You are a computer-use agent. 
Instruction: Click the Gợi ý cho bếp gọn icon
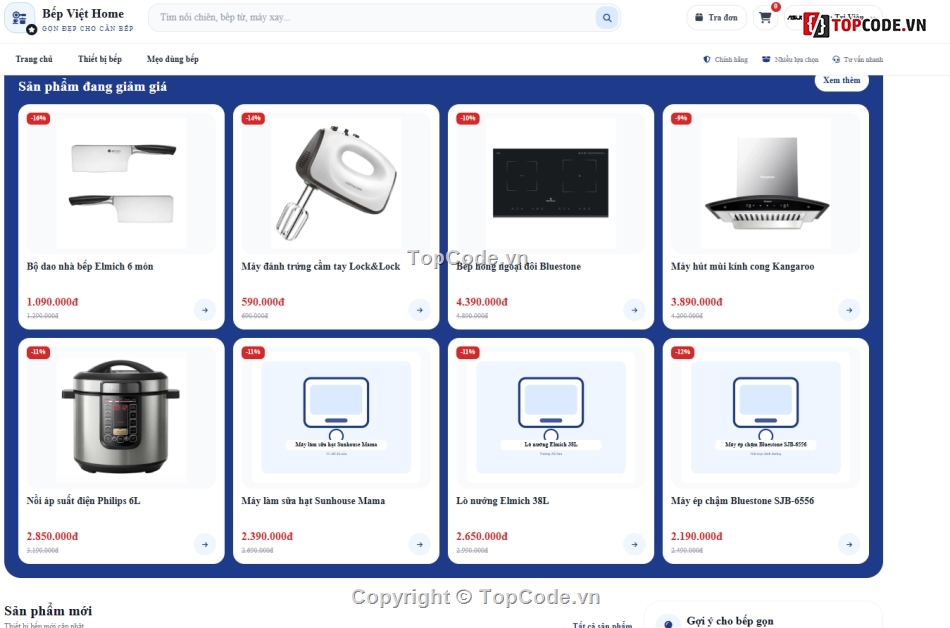(668, 623)
